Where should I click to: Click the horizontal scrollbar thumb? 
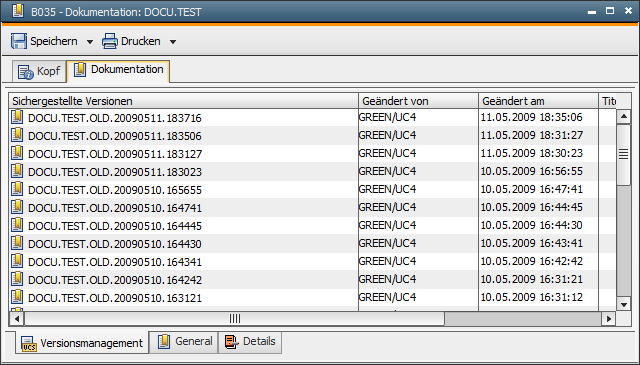[x=234, y=318]
